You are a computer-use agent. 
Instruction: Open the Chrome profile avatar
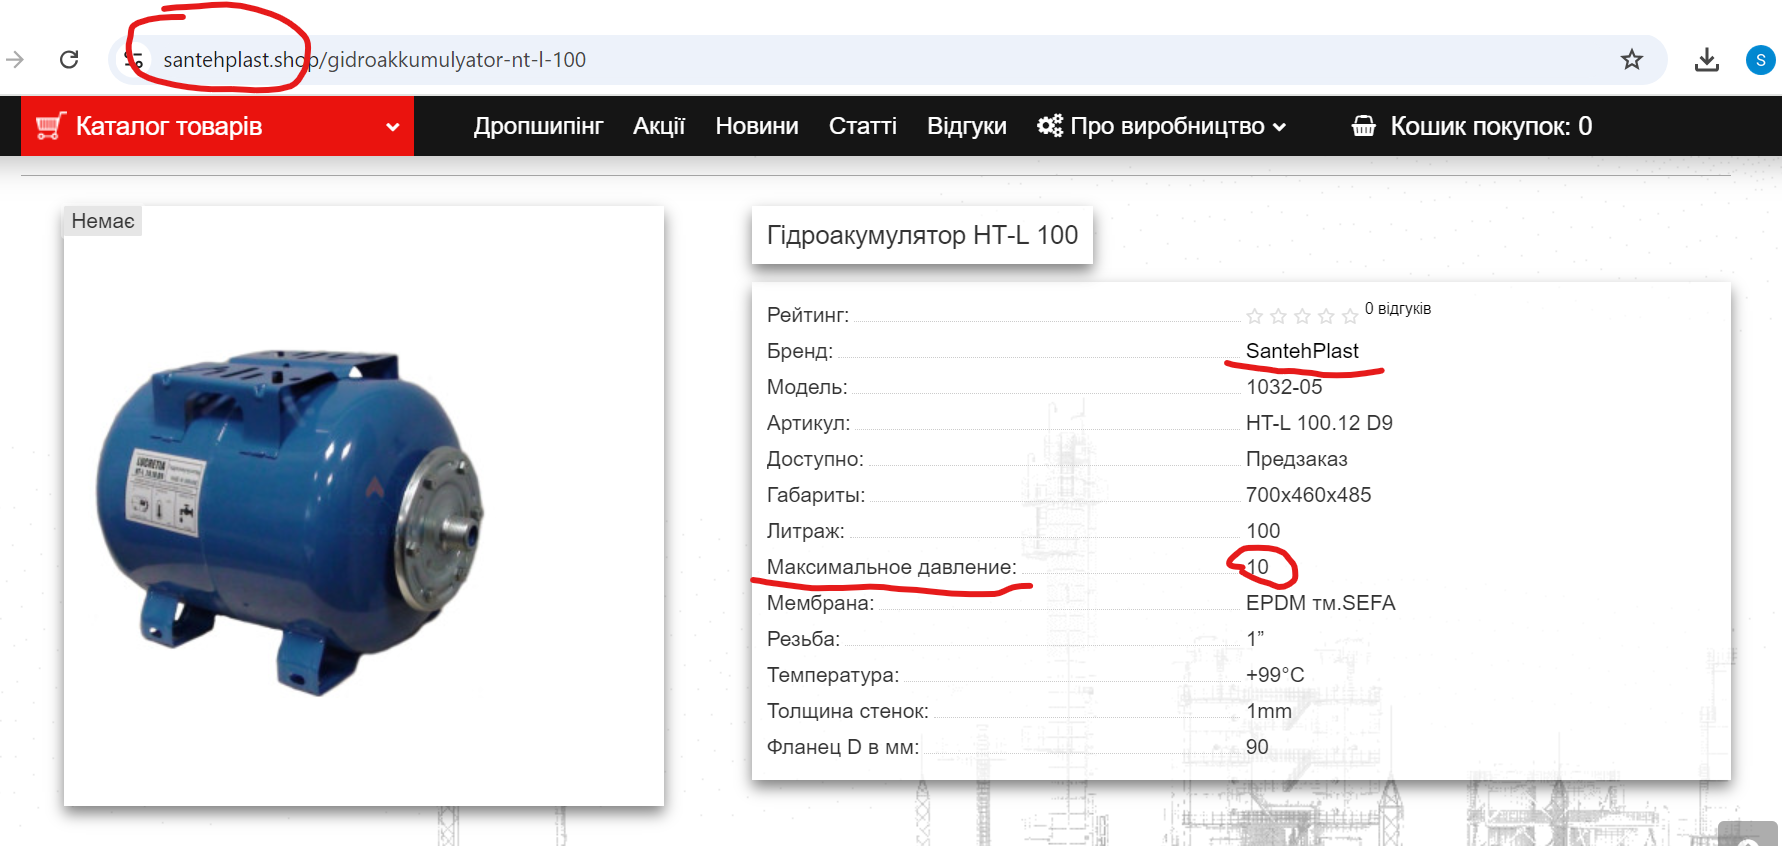(1761, 60)
